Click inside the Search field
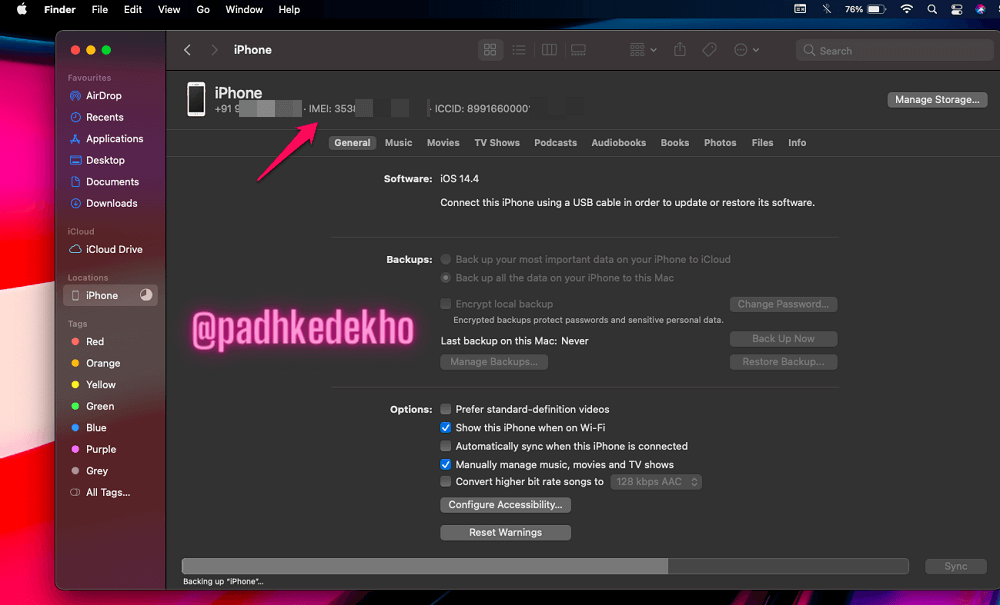This screenshot has height=605, width=1000. point(894,50)
